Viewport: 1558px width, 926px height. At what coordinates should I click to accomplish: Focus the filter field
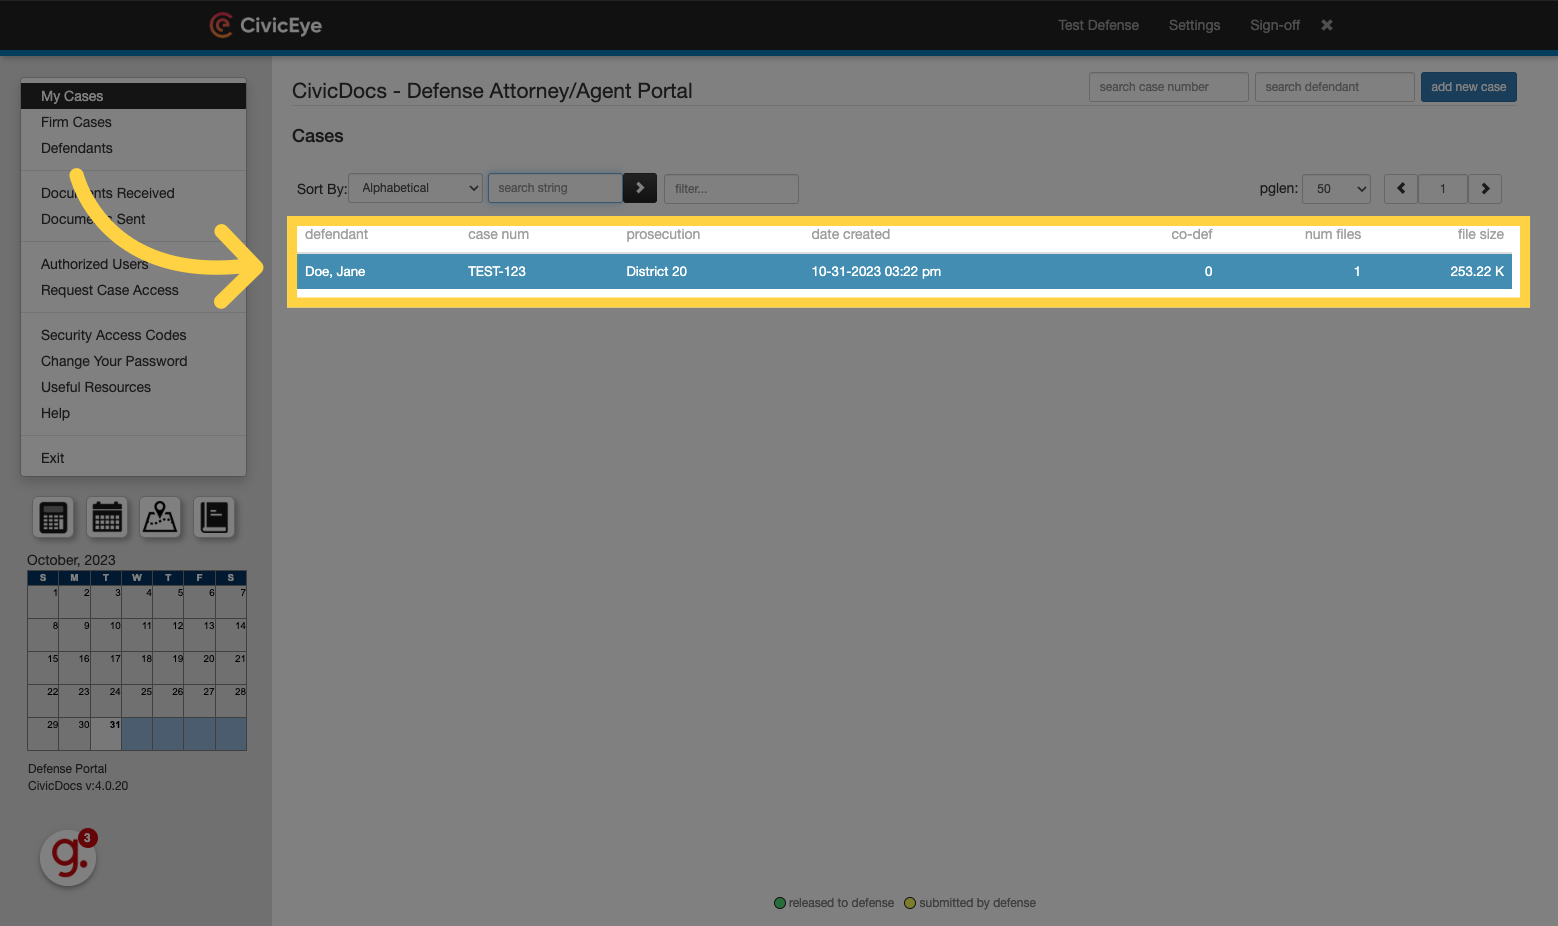[x=731, y=188]
